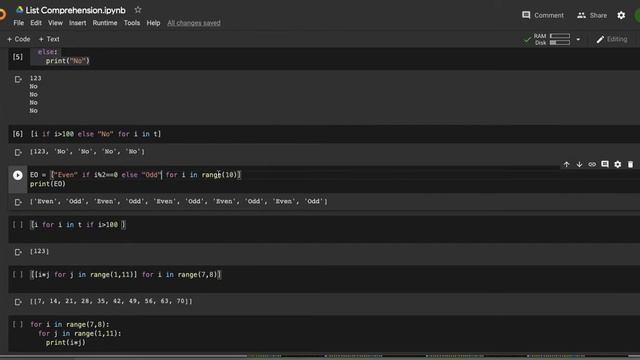
Task: Run the EO even/odd cell
Action: (x=18, y=175)
